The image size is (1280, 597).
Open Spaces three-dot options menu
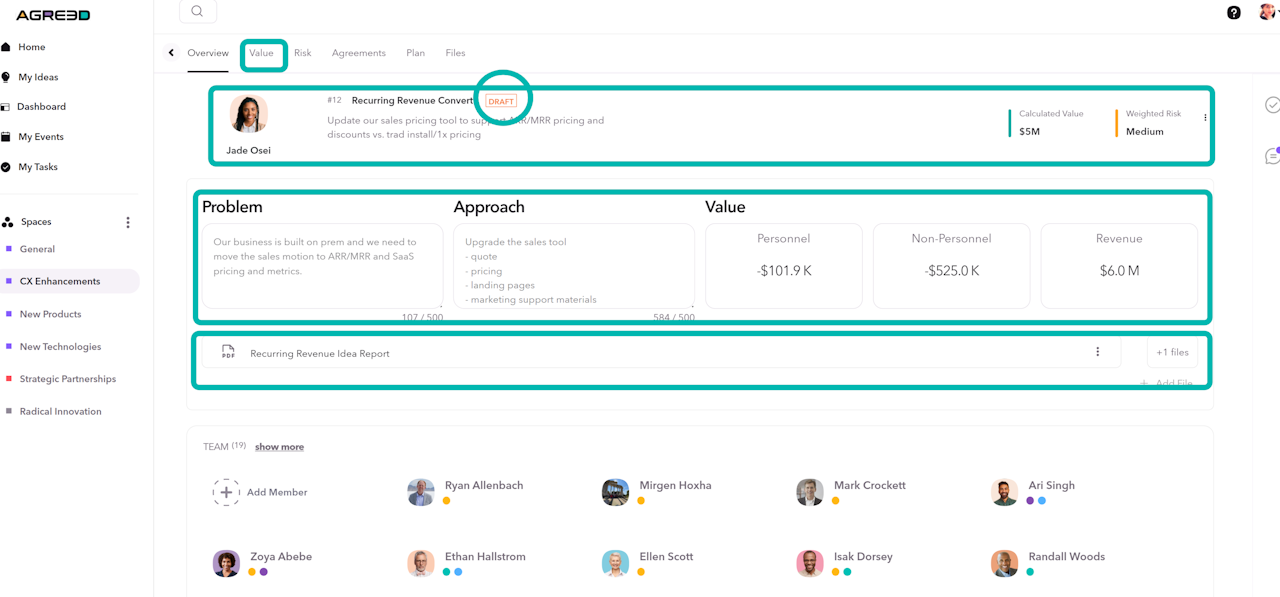[x=128, y=222]
